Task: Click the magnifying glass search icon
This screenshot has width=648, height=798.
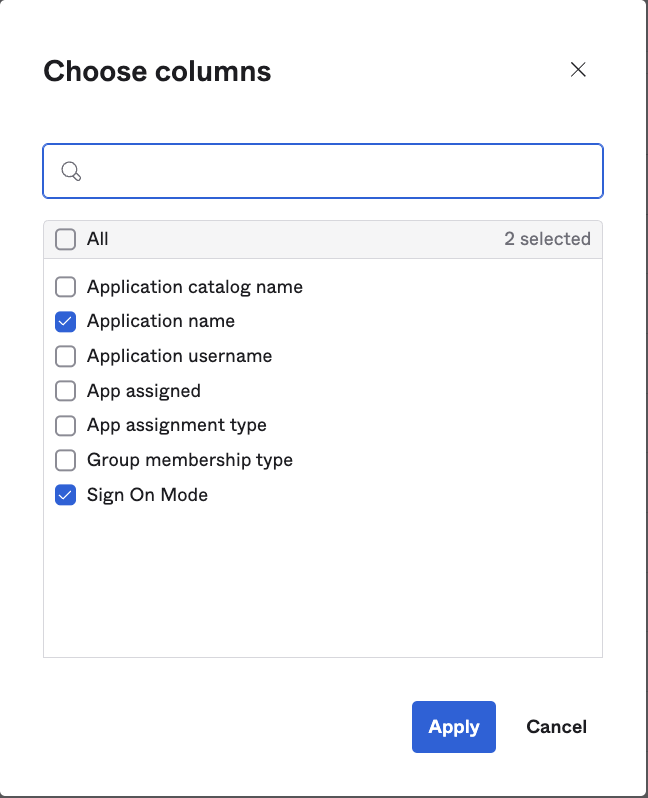Action: coord(71,171)
